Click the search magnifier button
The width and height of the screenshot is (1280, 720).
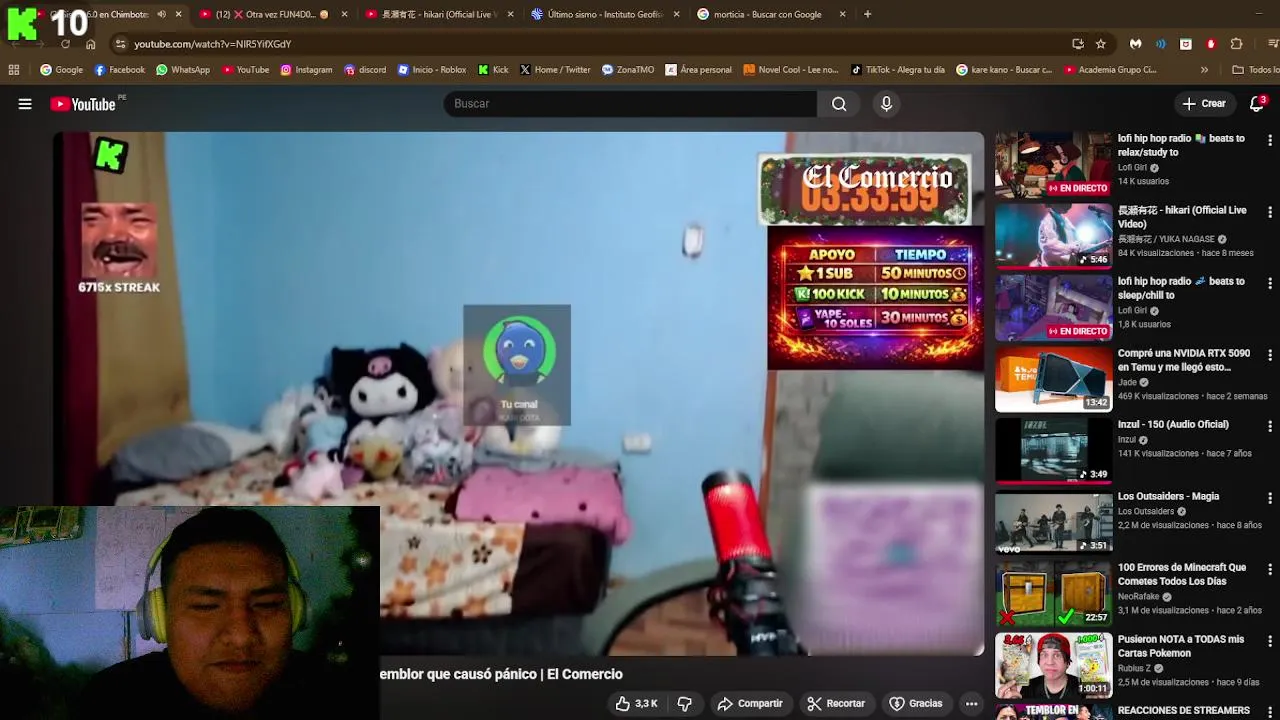point(839,104)
